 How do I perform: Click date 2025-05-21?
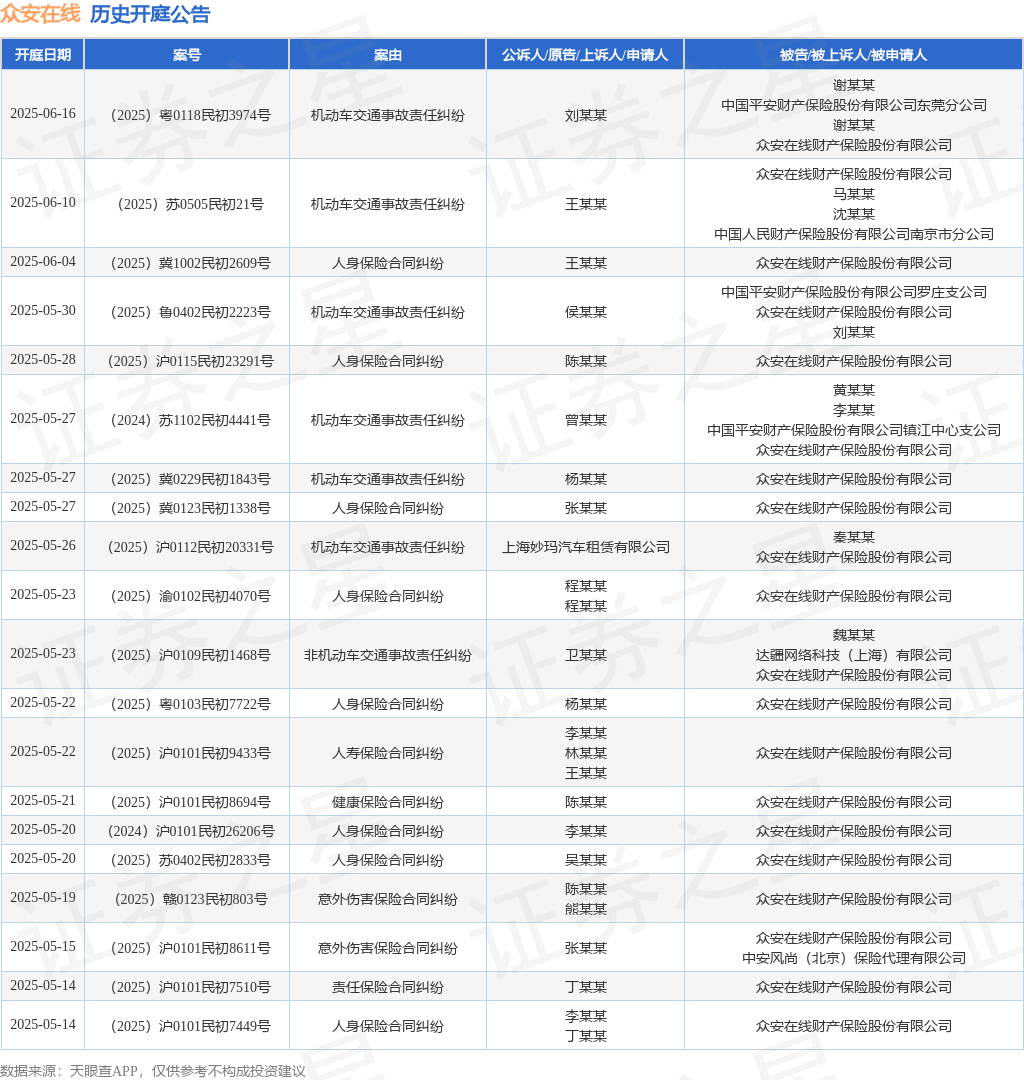point(43,800)
